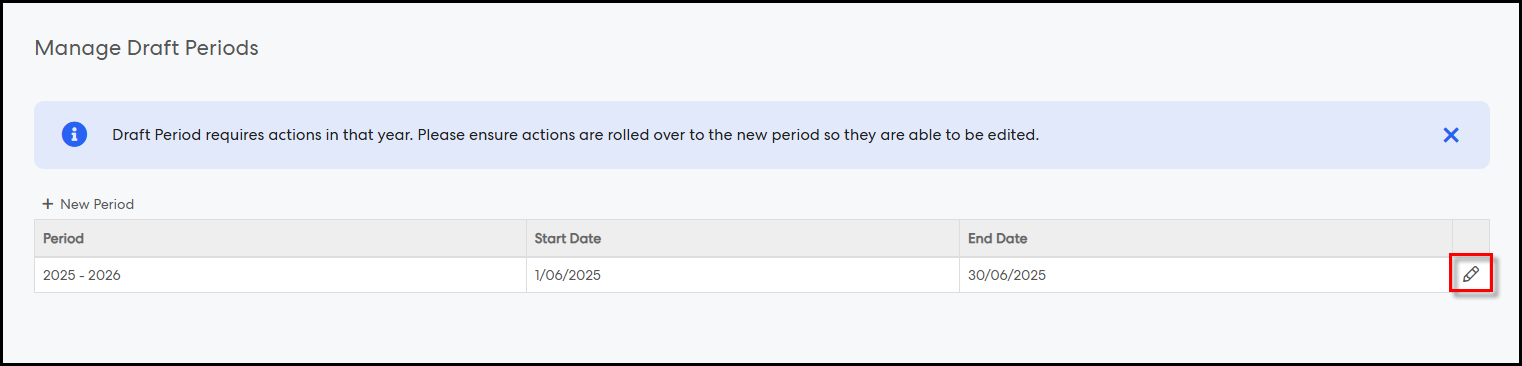Click the blue info circle icon
The height and width of the screenshot is (366, 1522).
point(74,135)
